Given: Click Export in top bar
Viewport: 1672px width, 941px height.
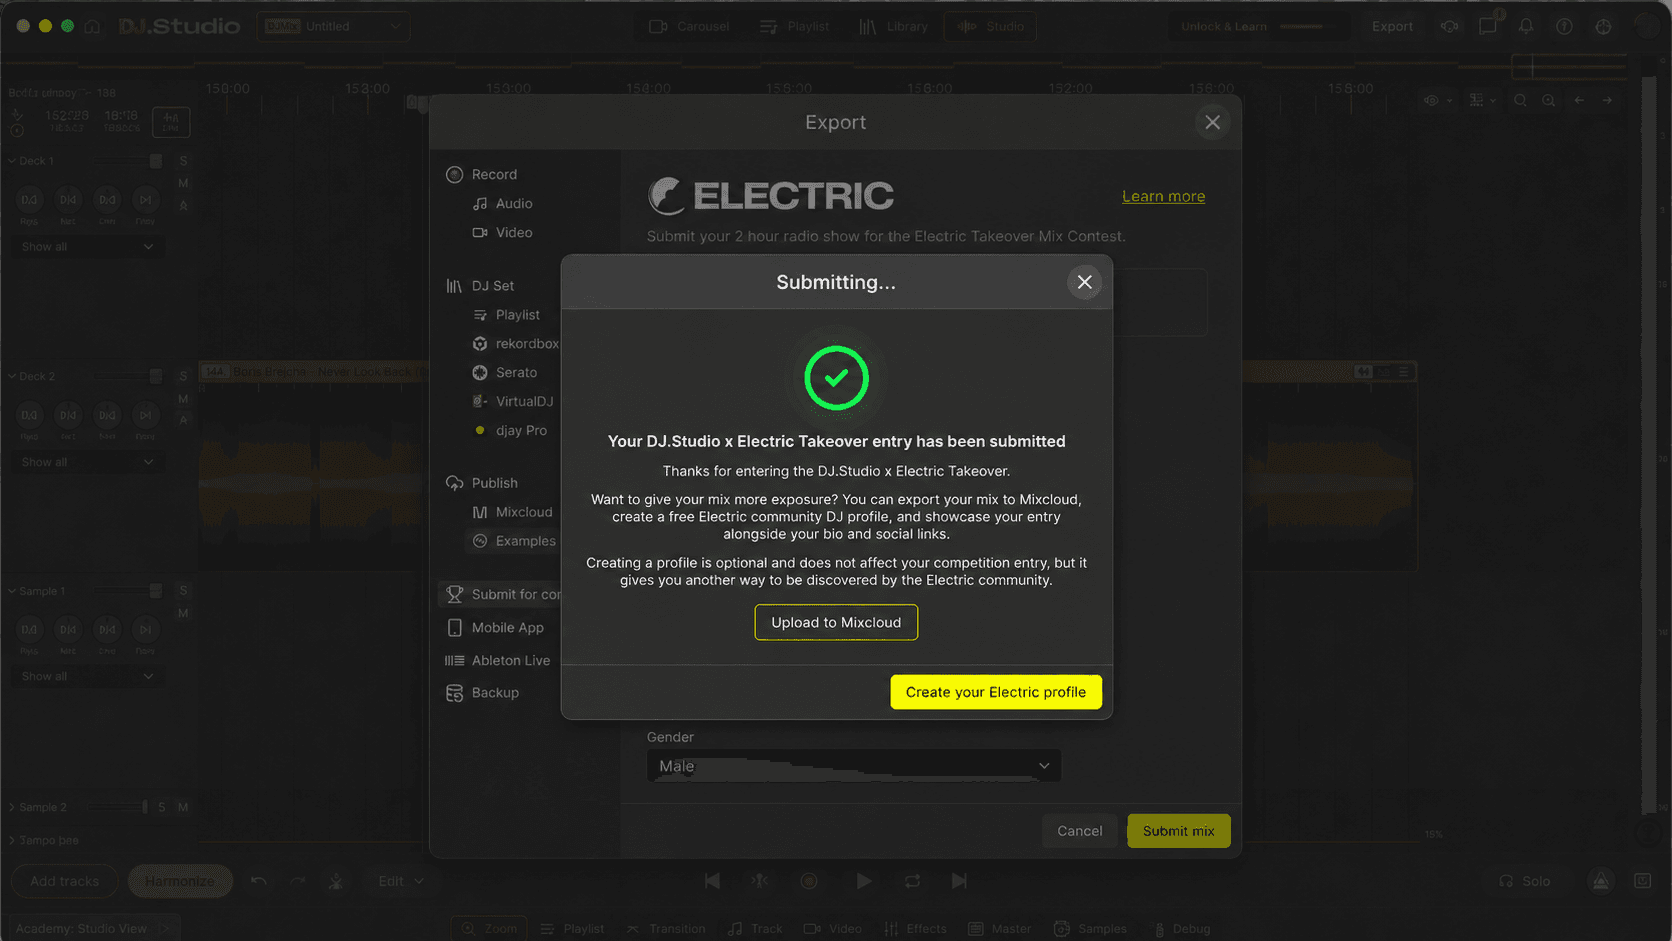Looking at the screenshot, I should (x=1392, y=26).
